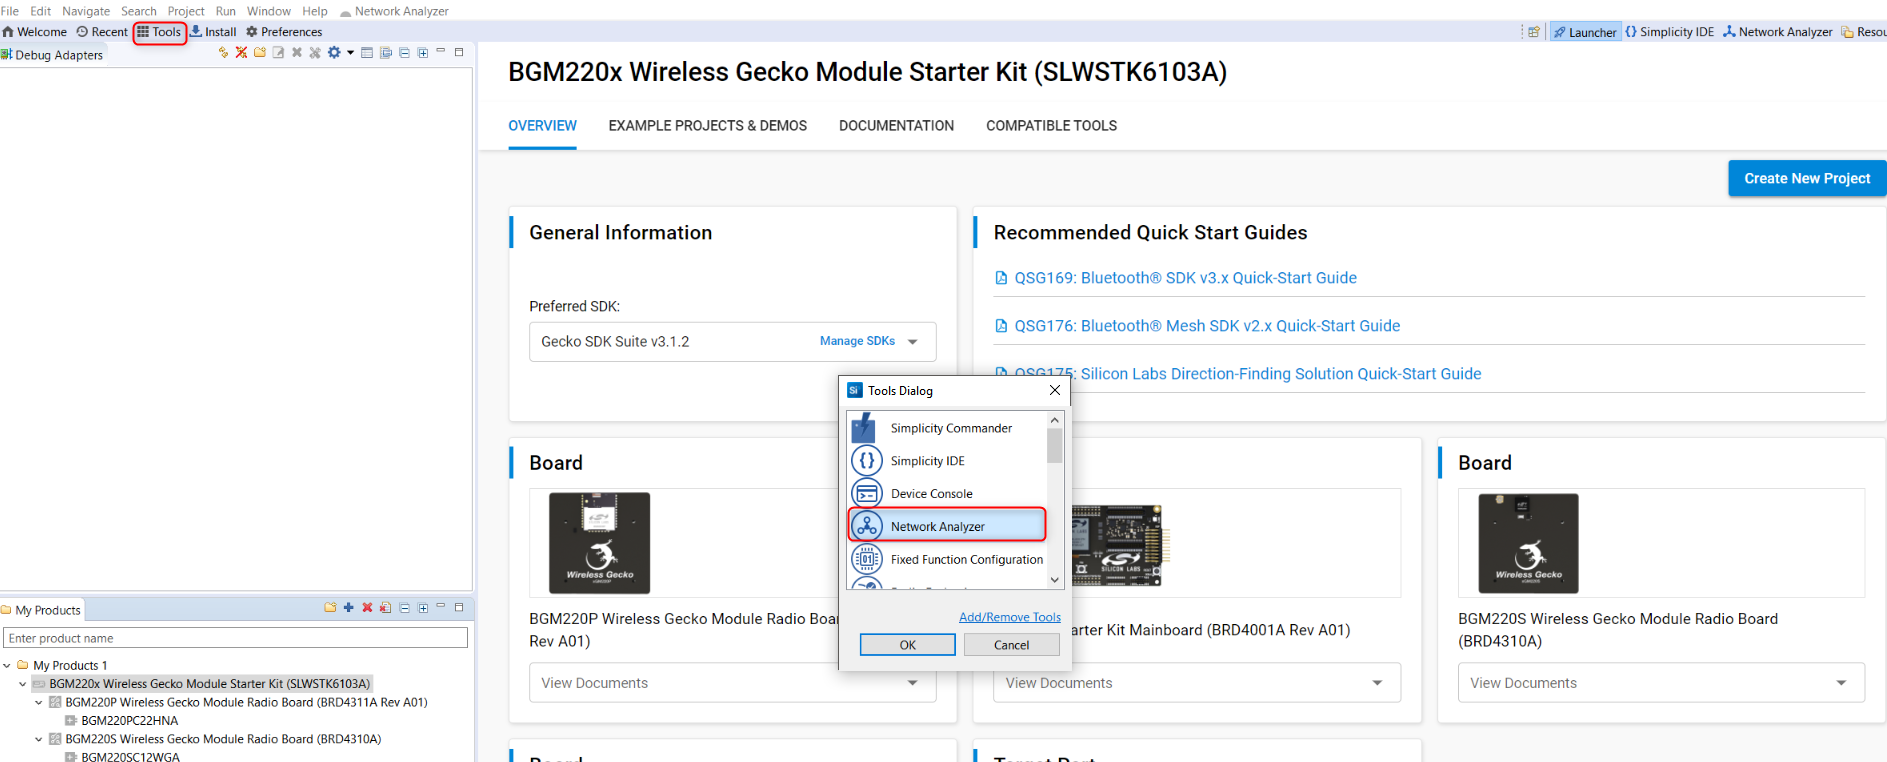
Task: Collapse the BGM220P Radio Board tree node
Action: [39, 702]
